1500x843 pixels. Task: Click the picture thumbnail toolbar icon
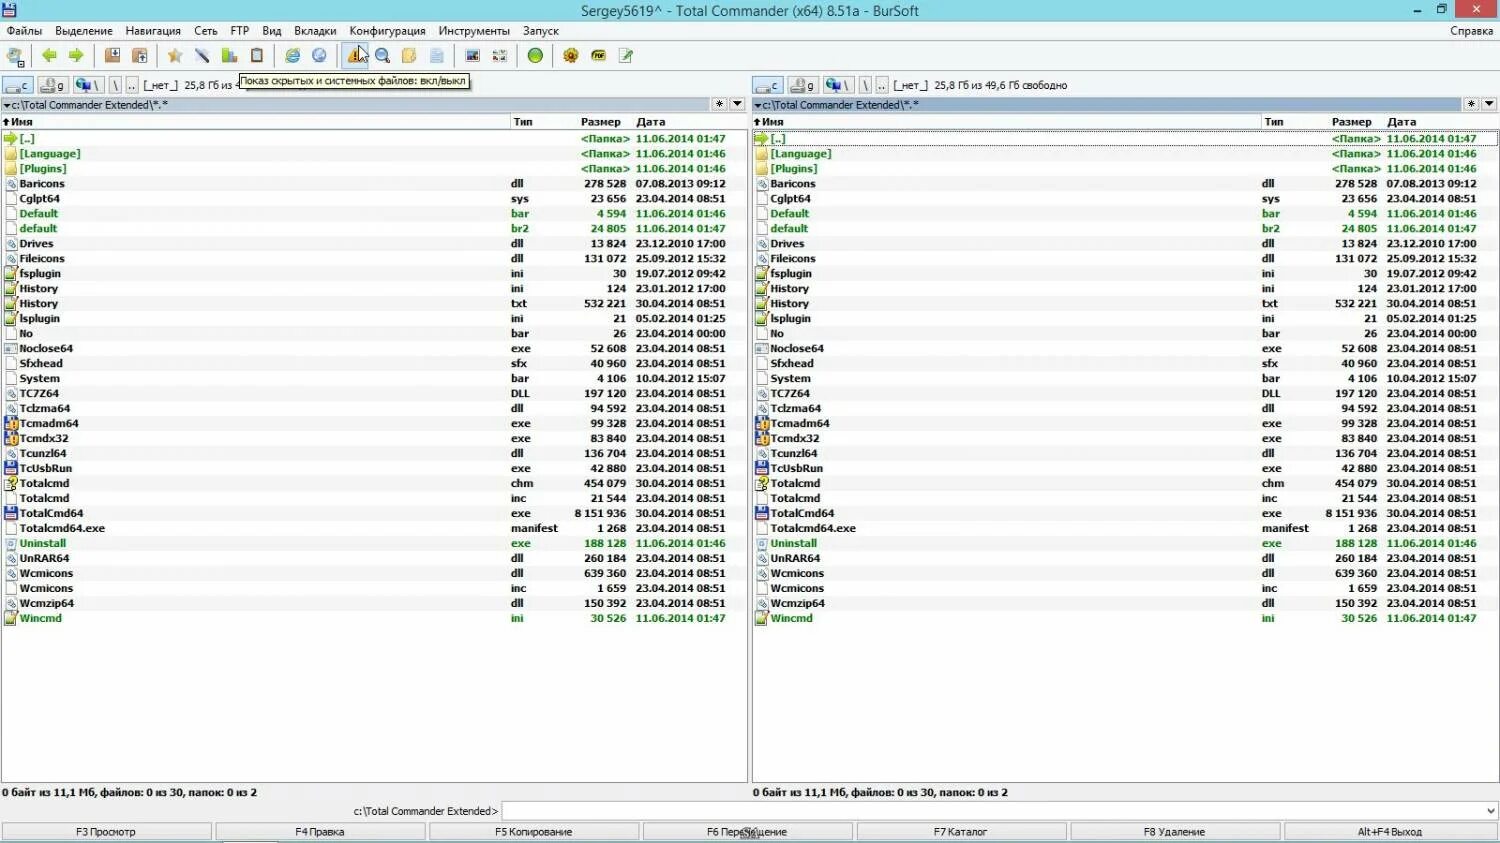point(473,56)
